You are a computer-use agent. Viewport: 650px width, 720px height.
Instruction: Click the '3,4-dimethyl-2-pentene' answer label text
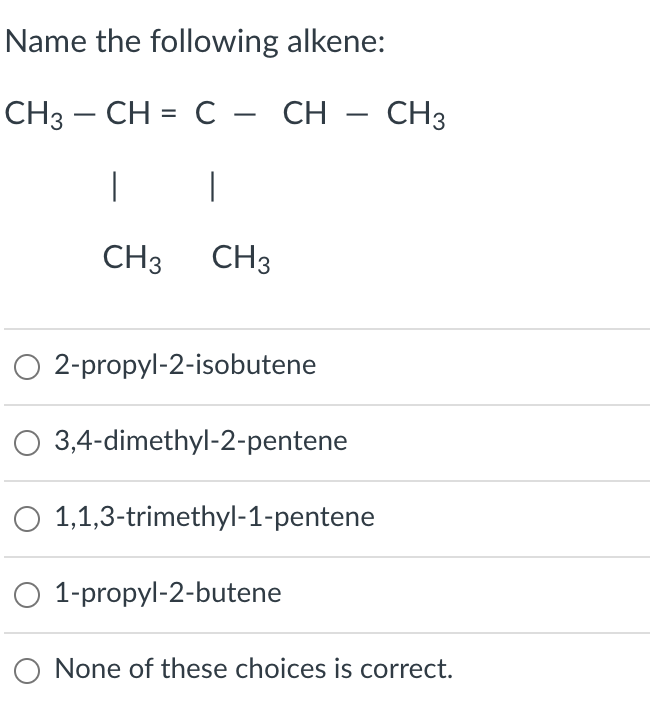click(201, 441)
